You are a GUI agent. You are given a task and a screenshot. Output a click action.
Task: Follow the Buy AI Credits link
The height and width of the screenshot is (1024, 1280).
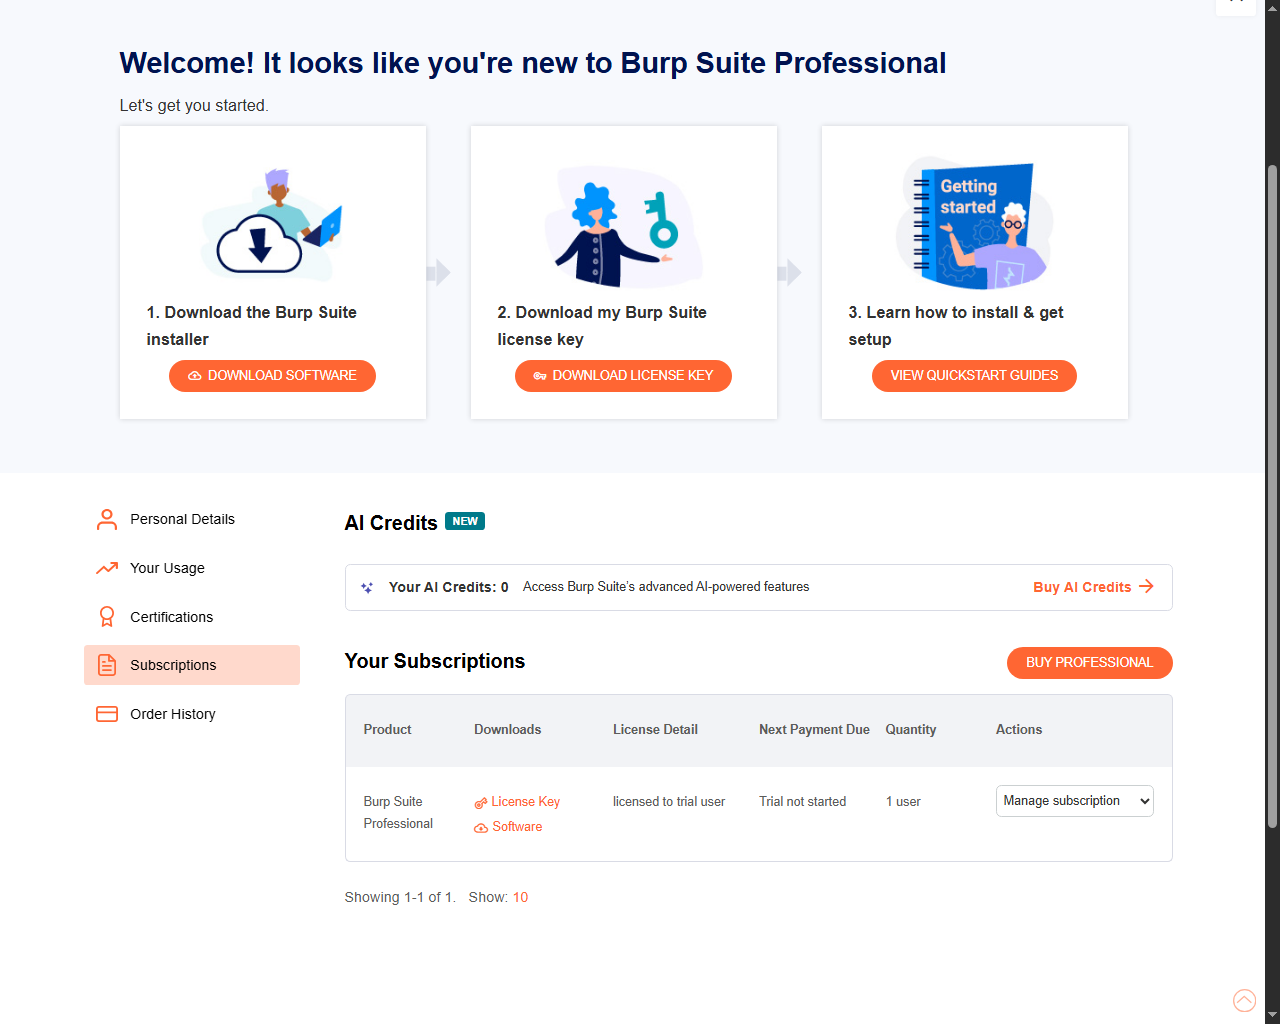pyautogui.click(x=1093, y=587)
